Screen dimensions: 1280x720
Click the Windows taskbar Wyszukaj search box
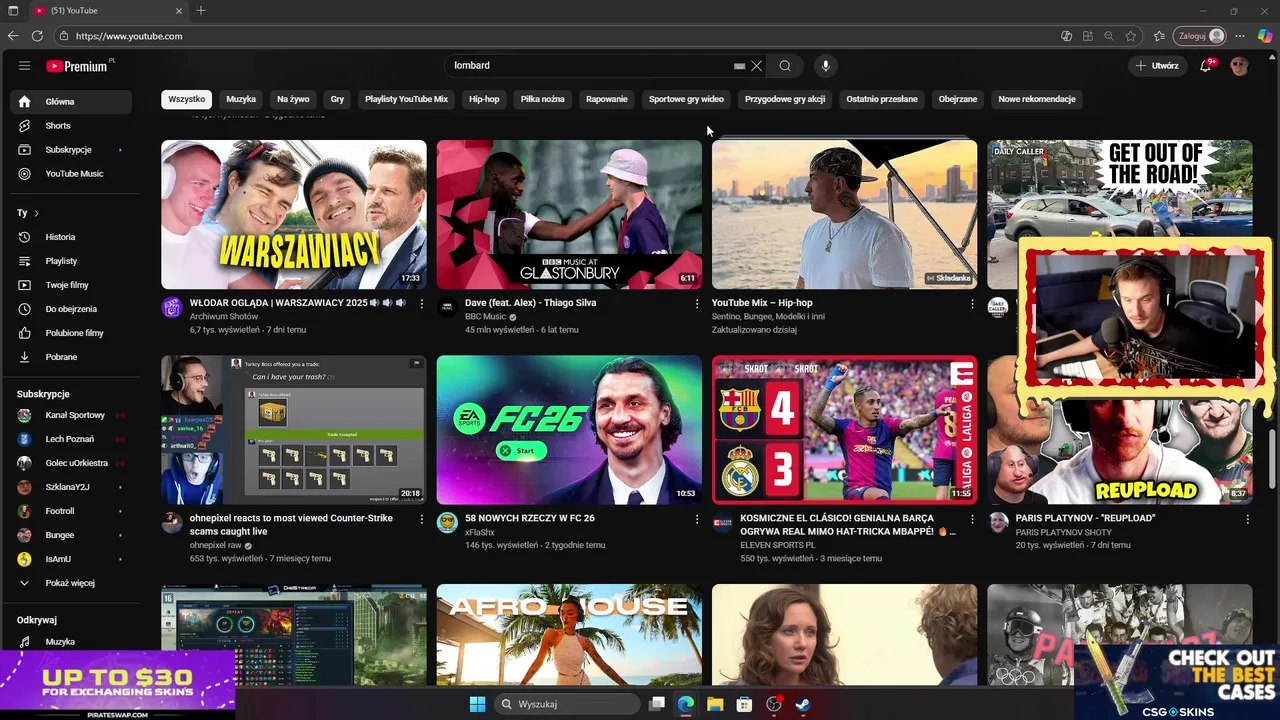[568, 704]
